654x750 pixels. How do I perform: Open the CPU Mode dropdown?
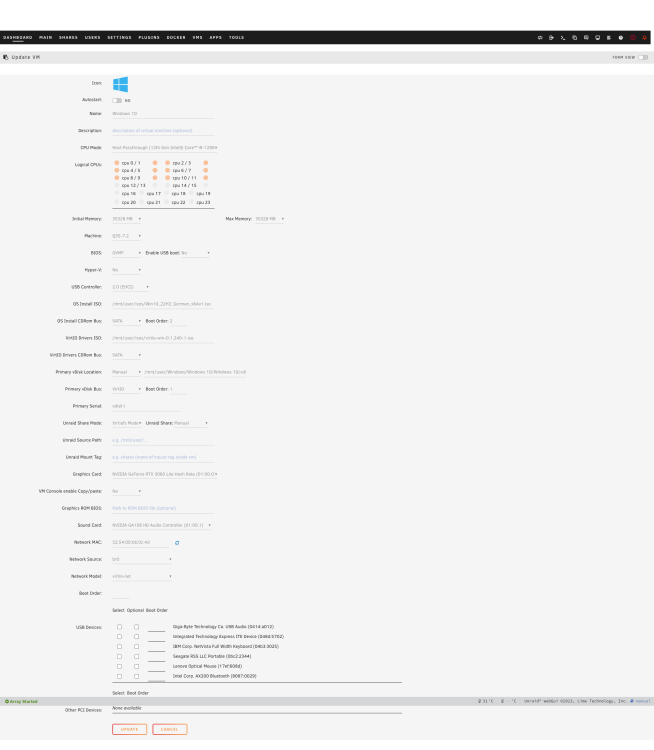click(165, 148)
